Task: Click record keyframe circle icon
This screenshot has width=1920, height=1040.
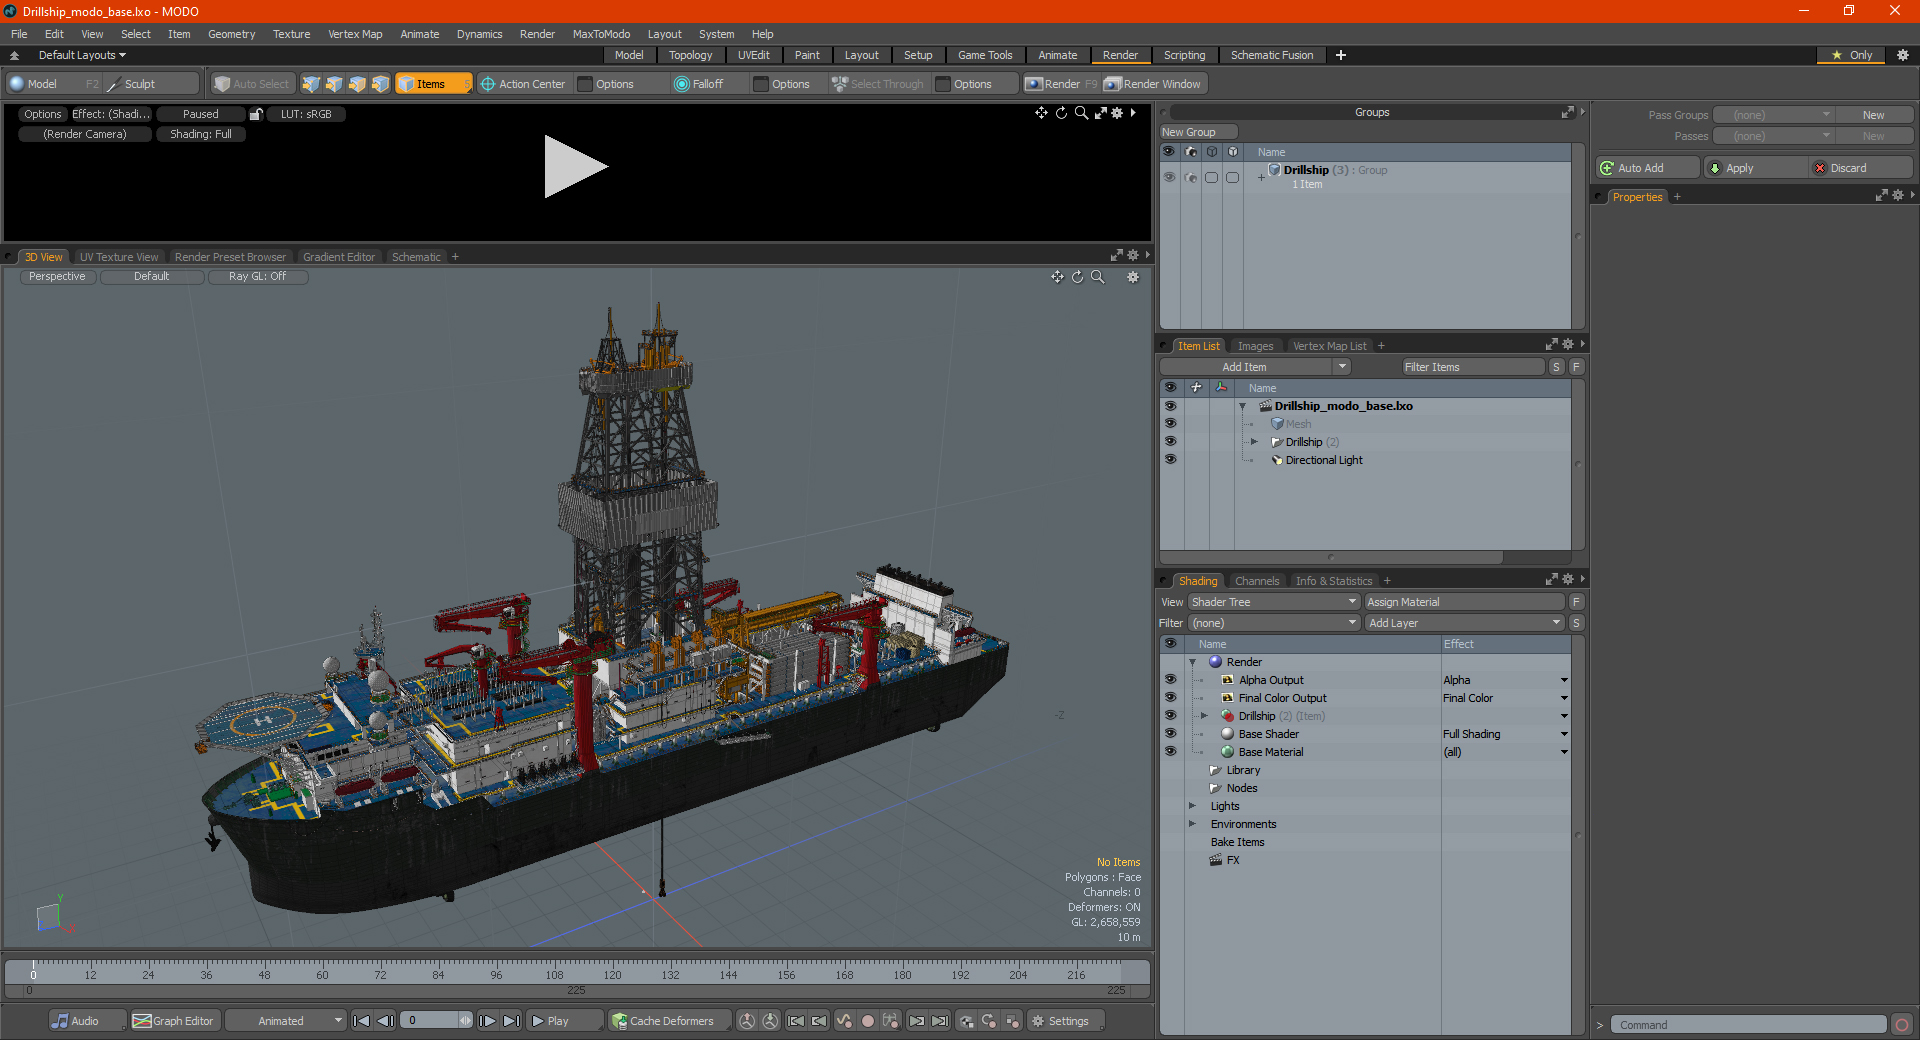Action: 868,1021
